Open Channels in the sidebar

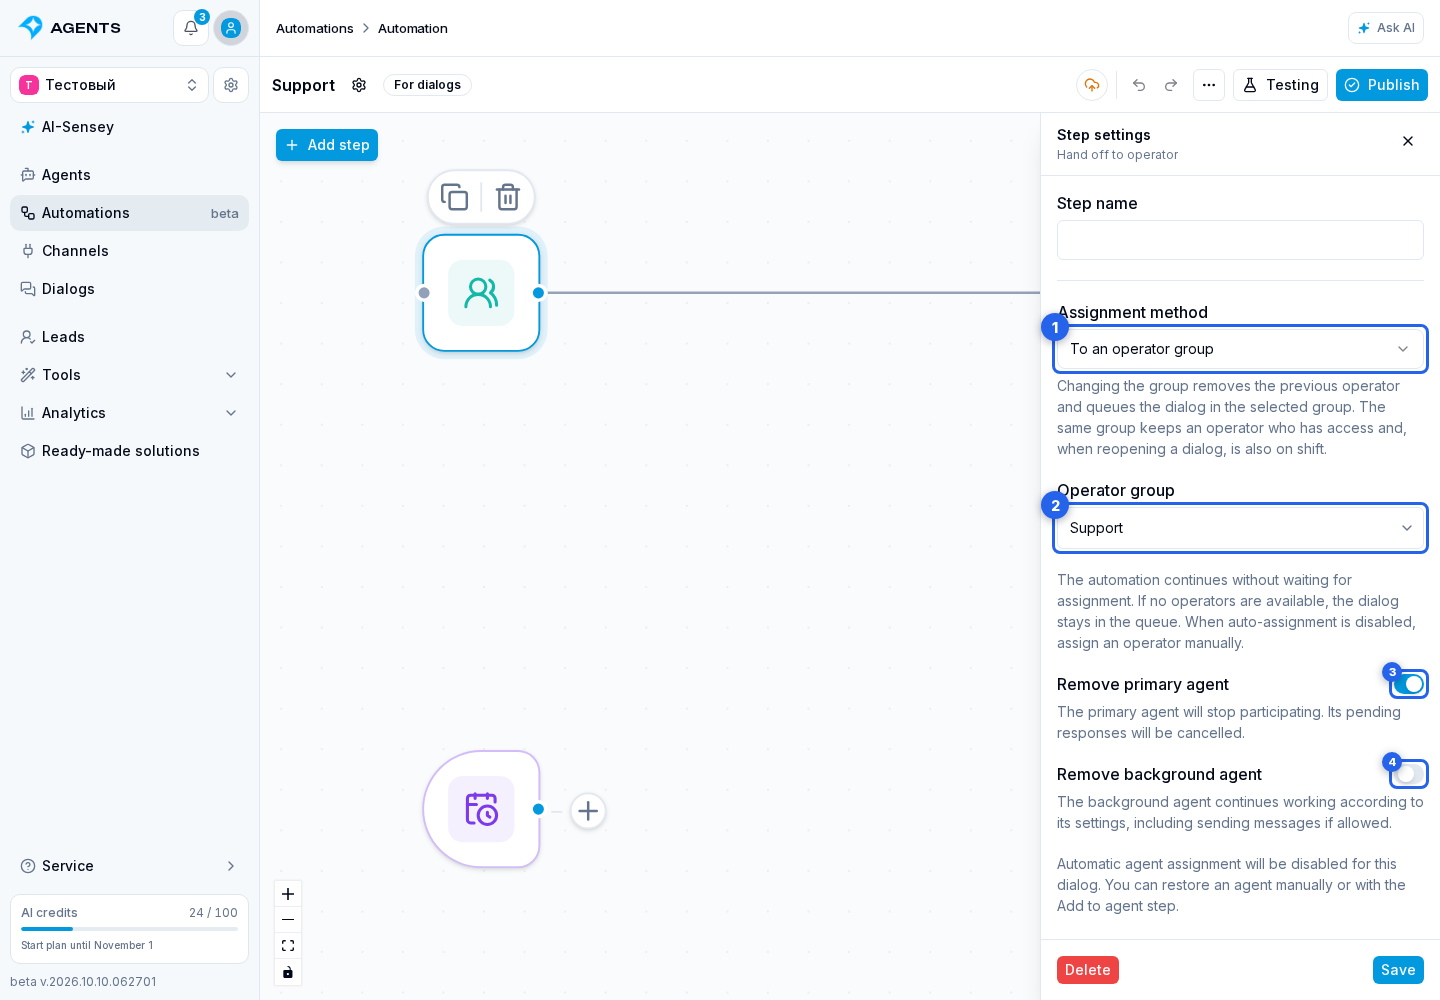click(x=129, y=251)
